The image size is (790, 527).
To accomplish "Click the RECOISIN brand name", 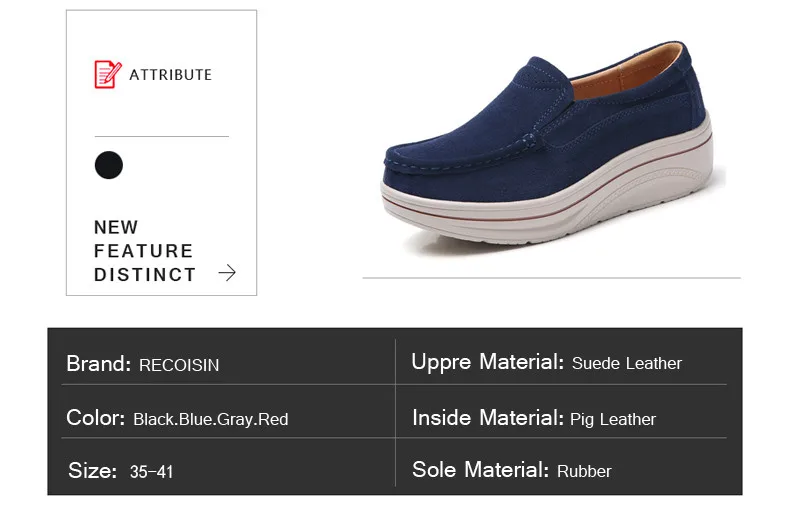I will click(x=179, y=365).
